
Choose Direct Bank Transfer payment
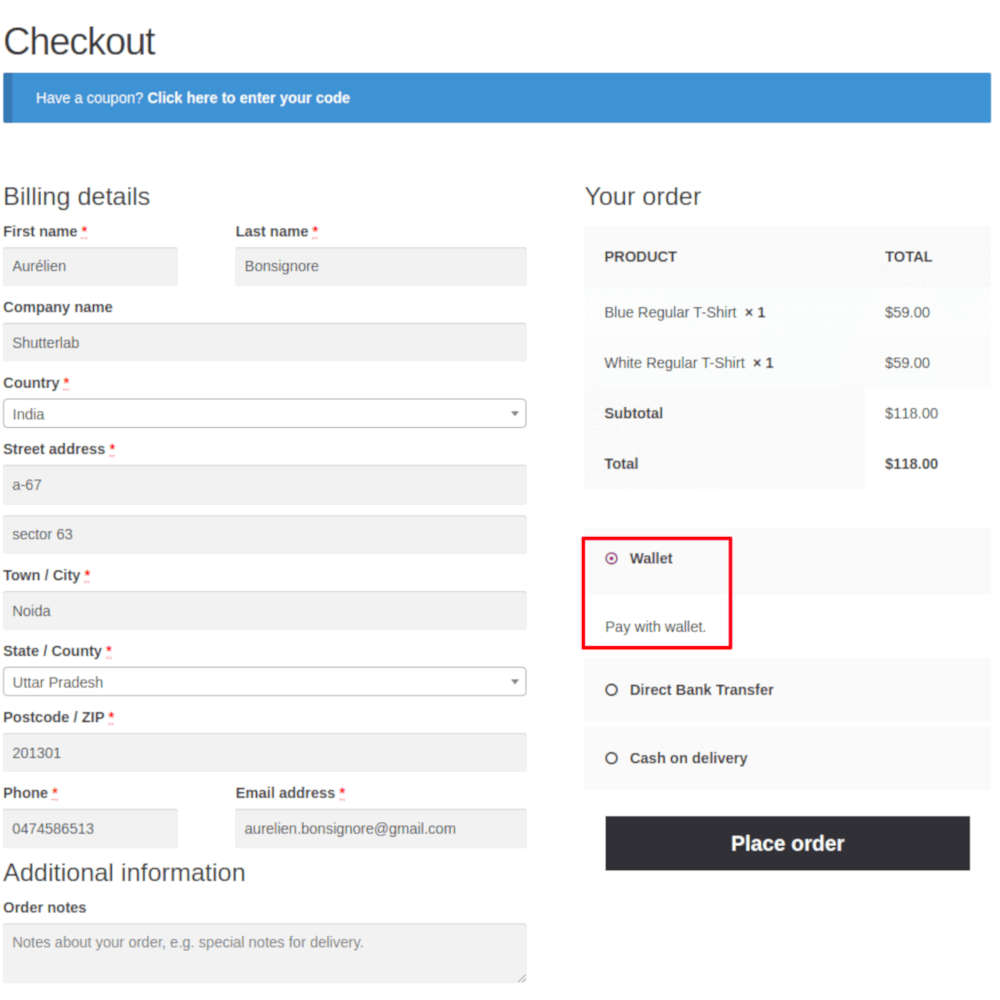[611, 689]
